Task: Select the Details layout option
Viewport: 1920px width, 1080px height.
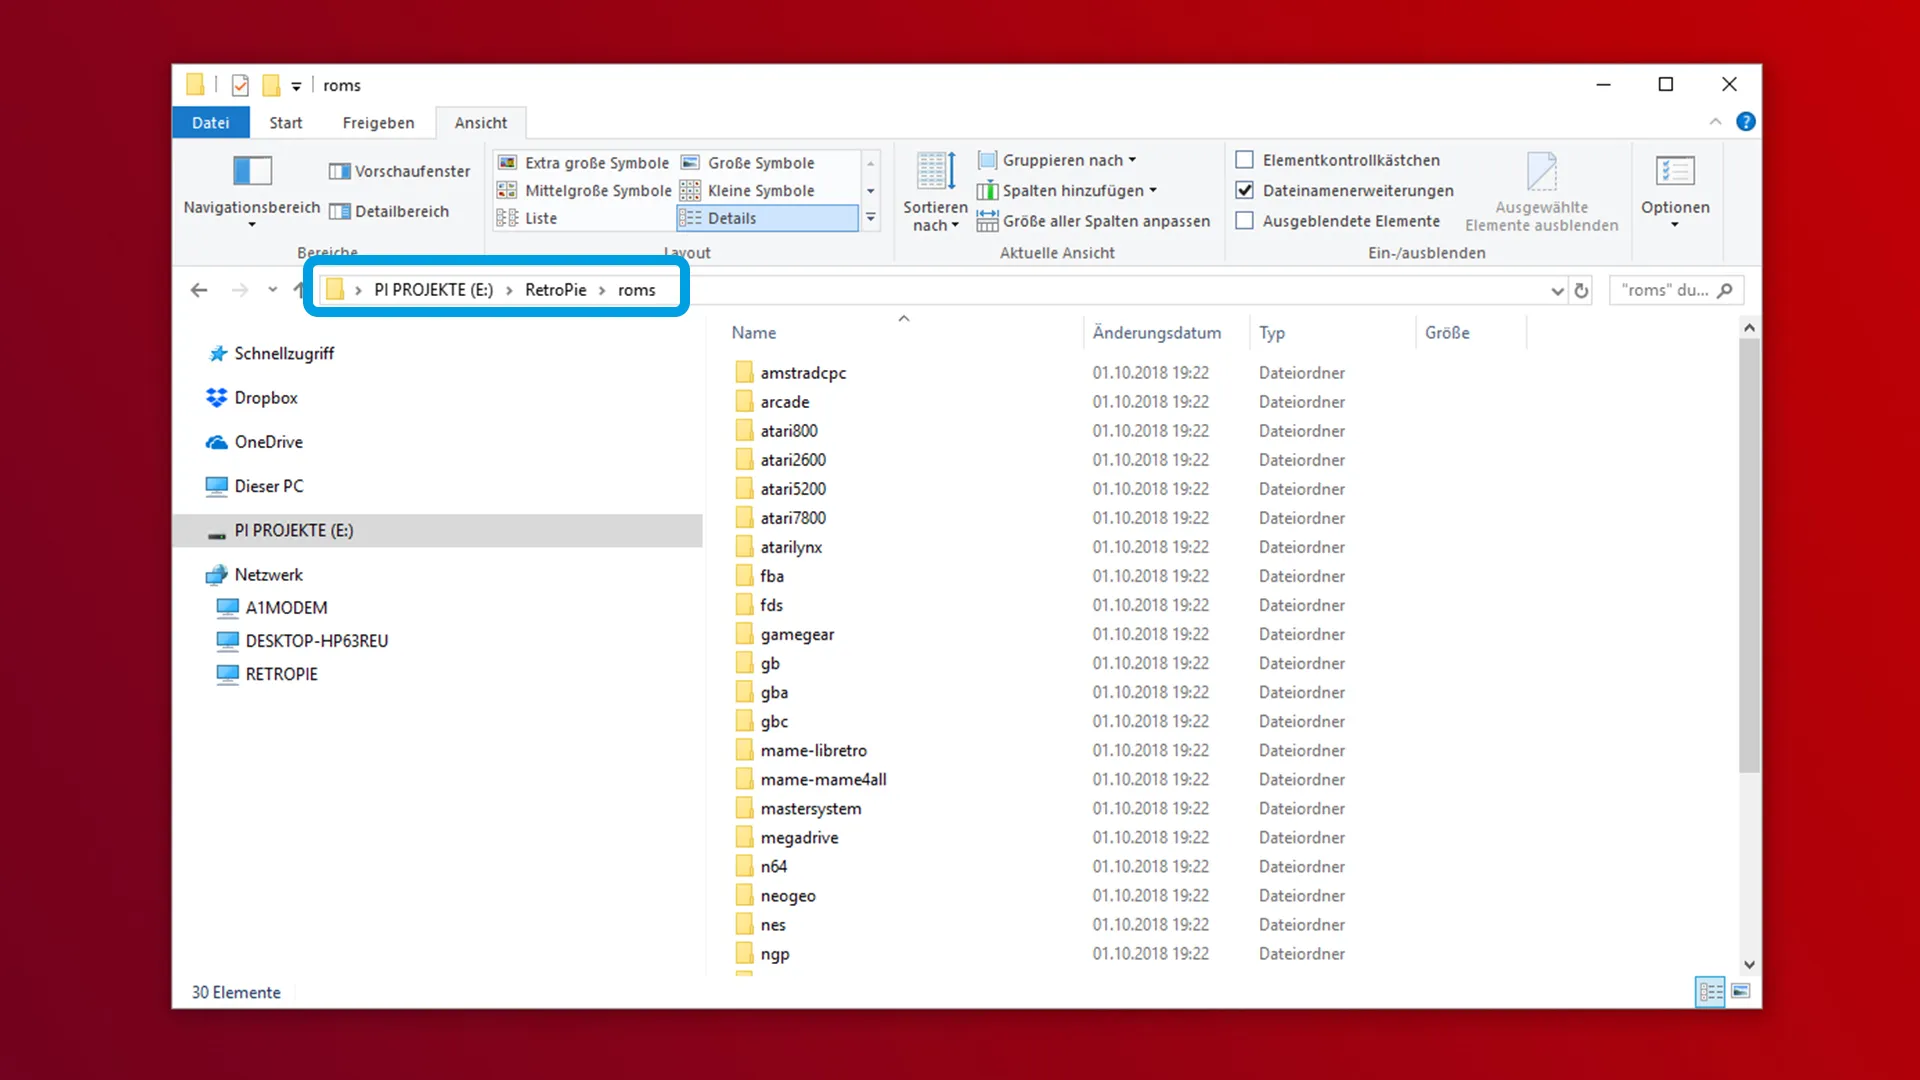Action: pos(767,218)
